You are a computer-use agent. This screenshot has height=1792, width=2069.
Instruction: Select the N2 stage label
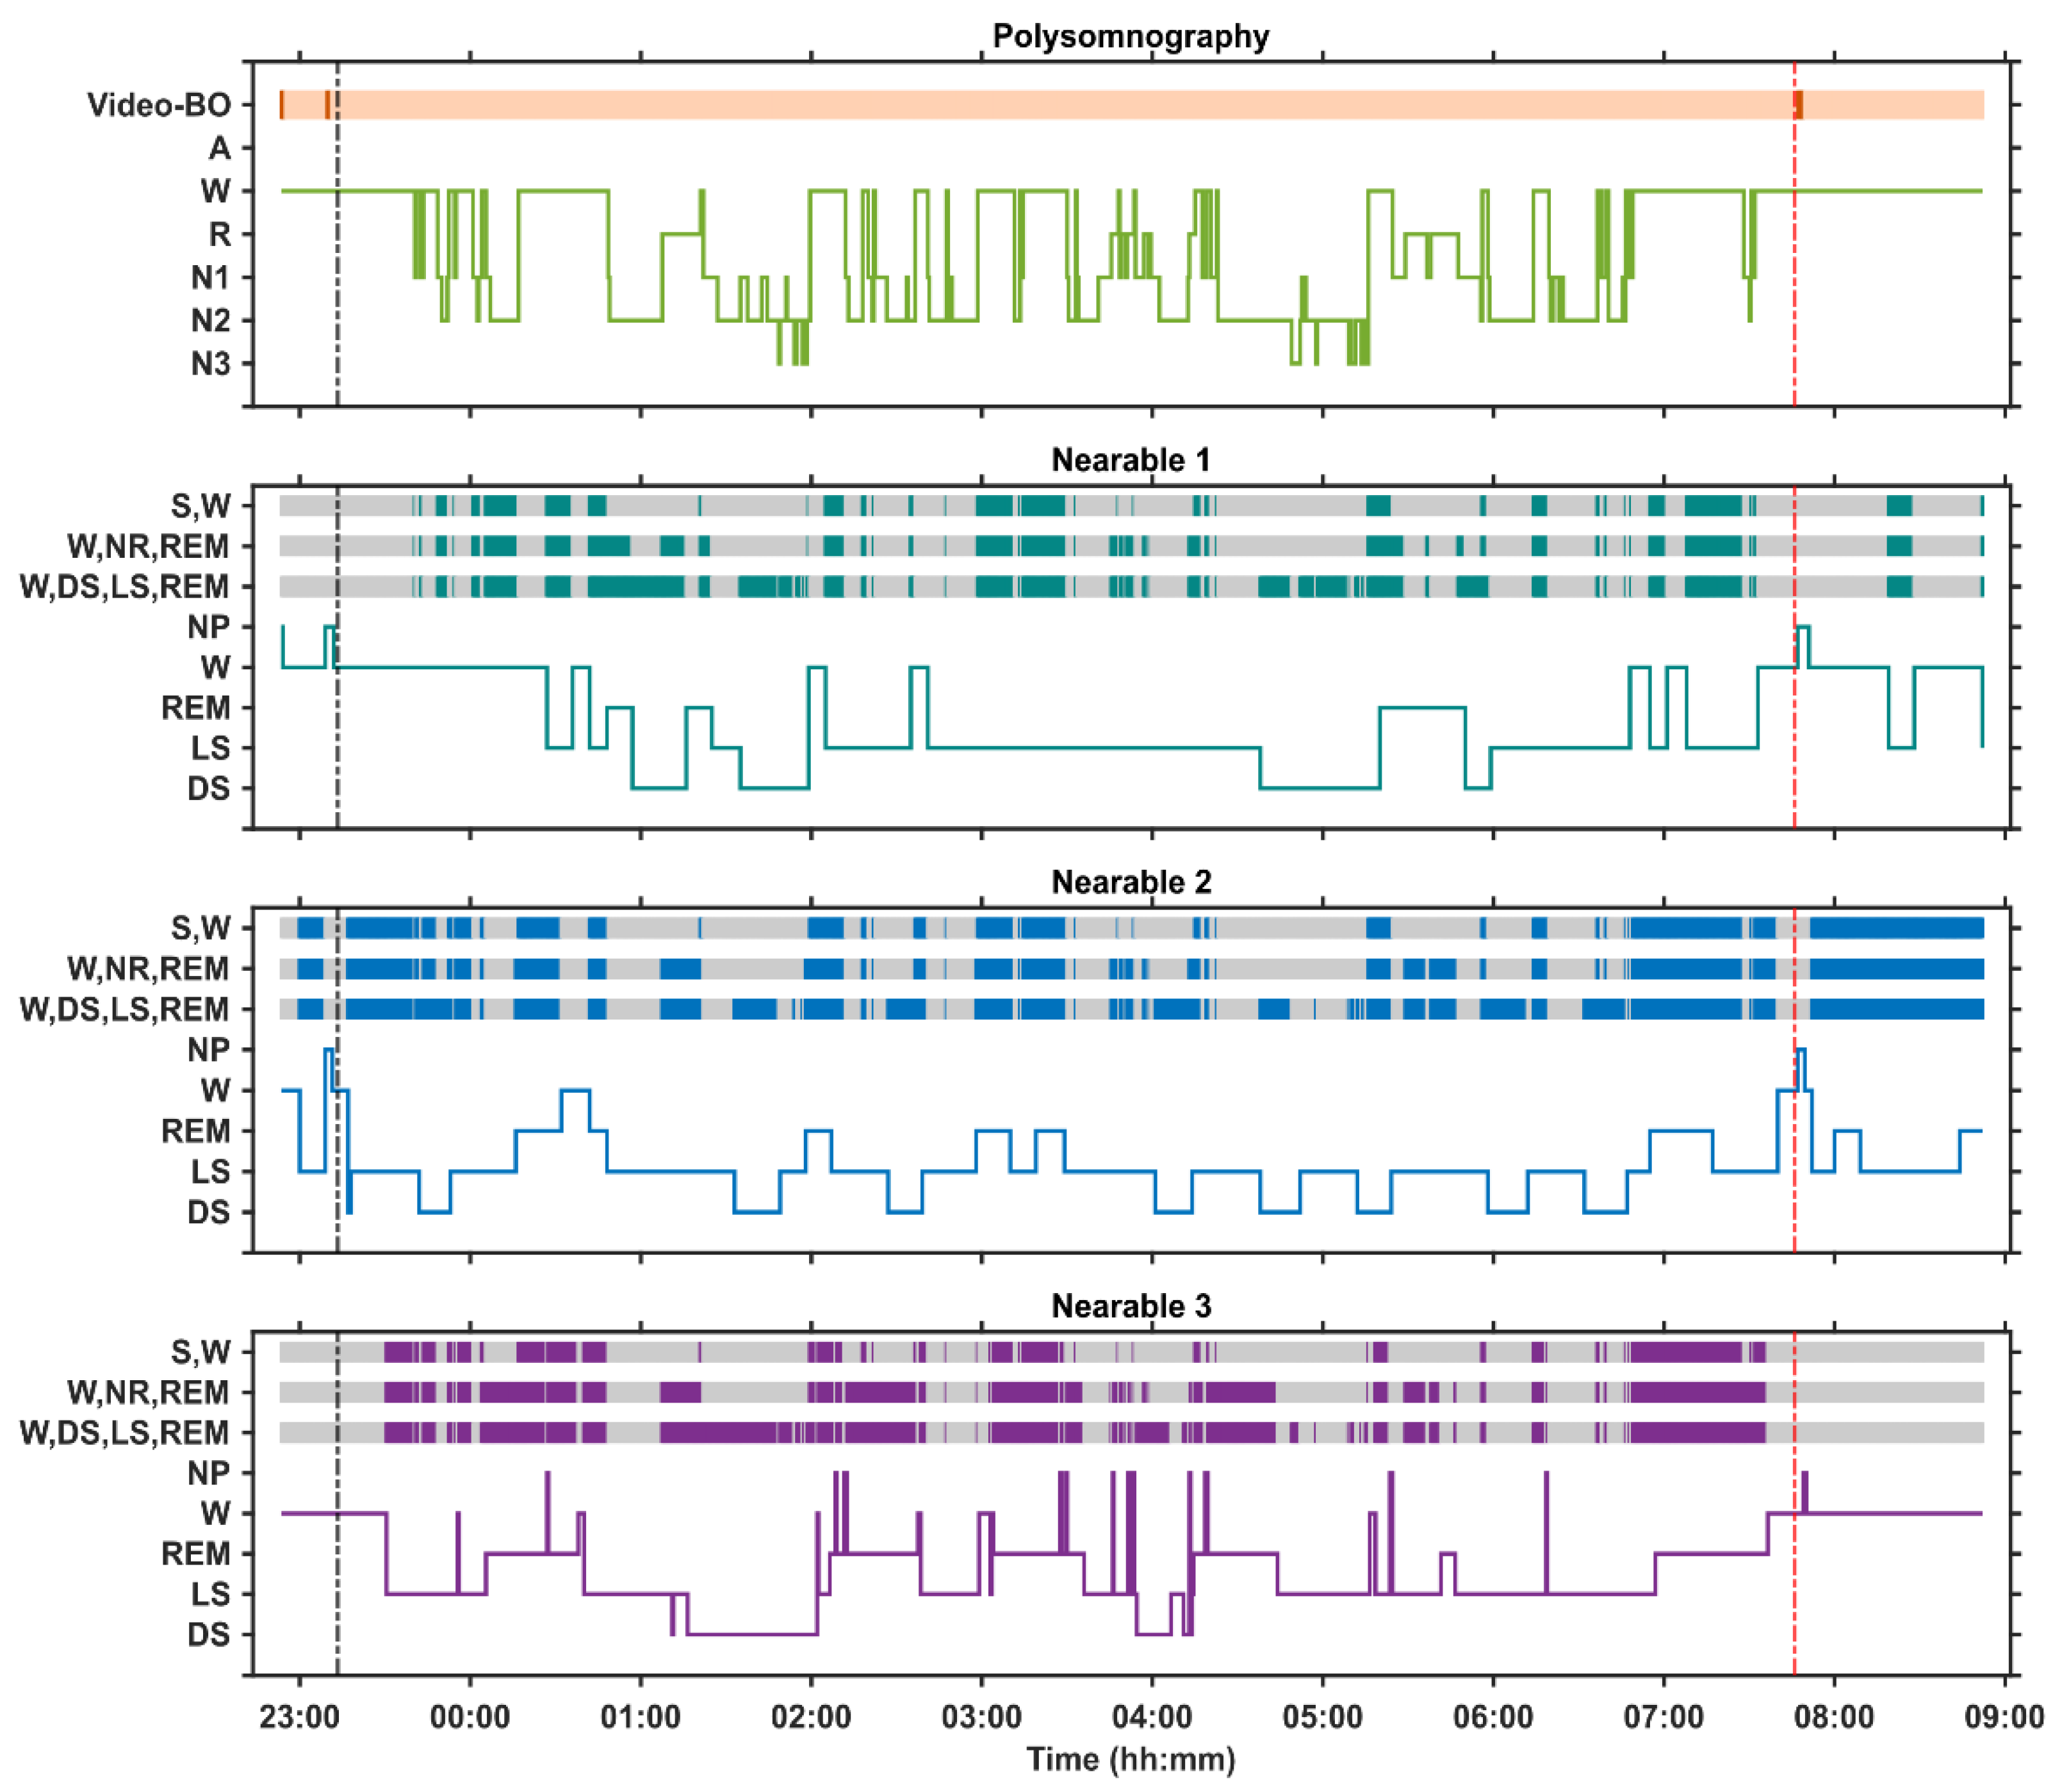[x=211, y=321]
